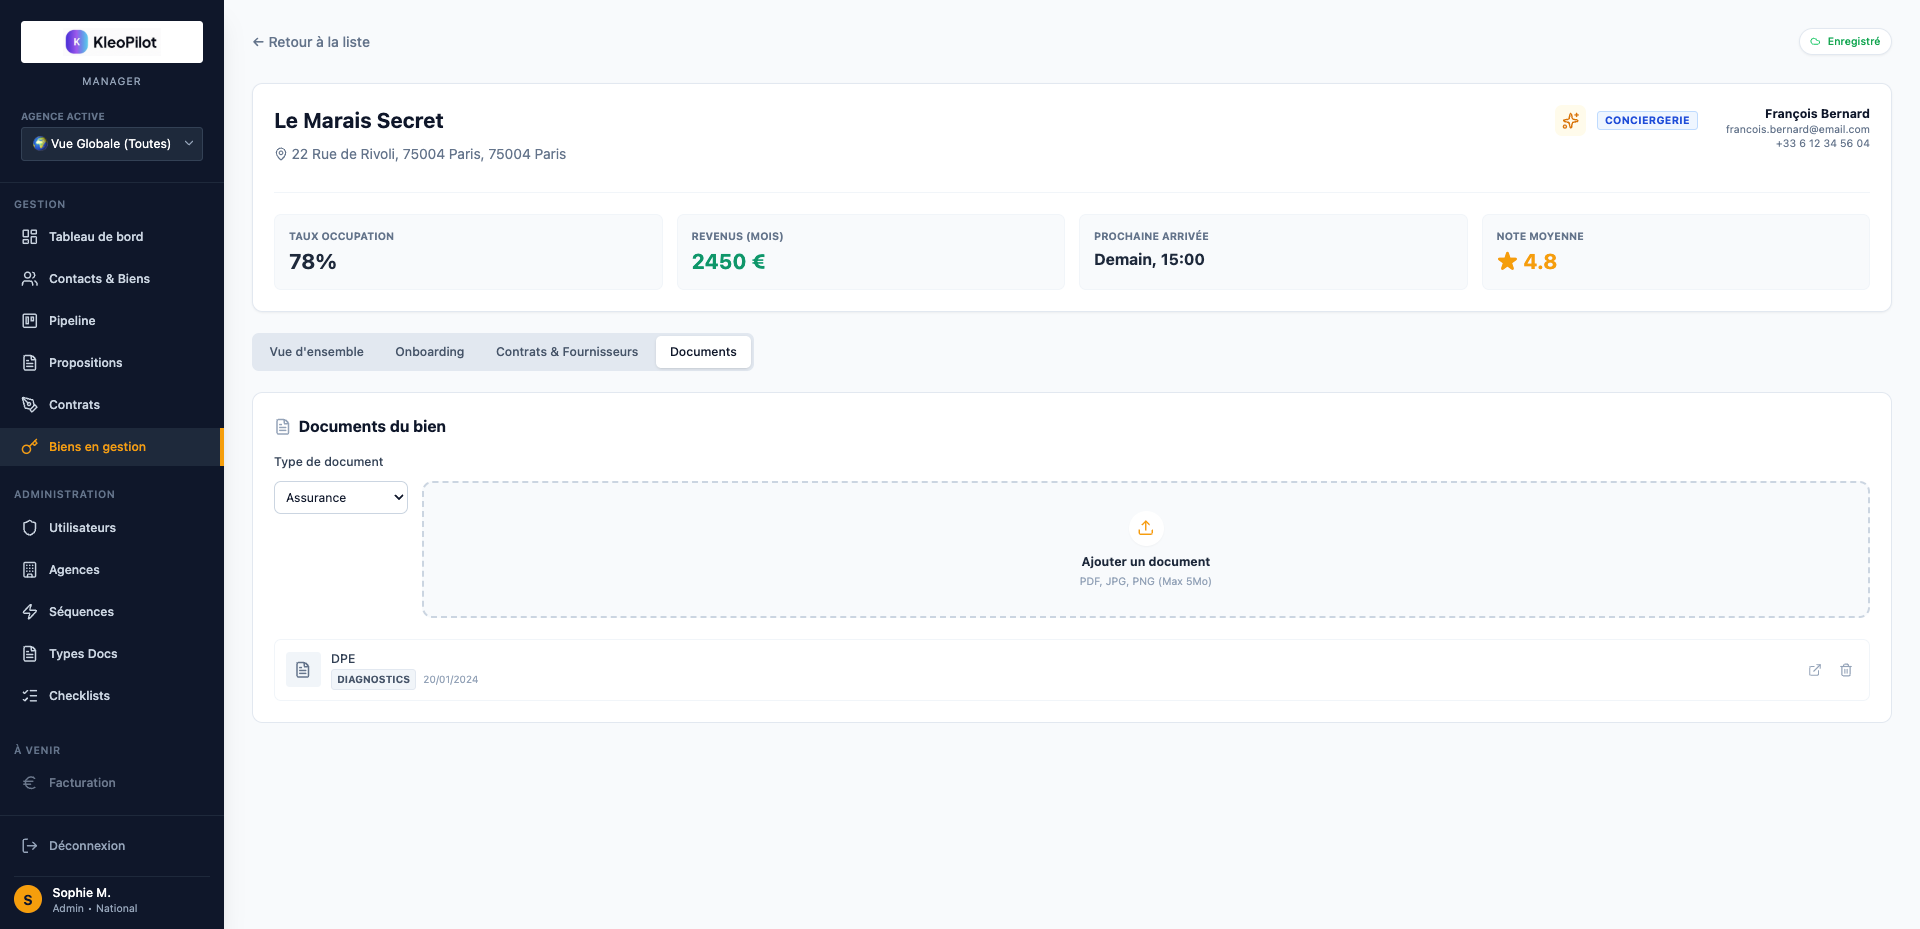Switch to the Onboarding tab

[x=429, y=352]
